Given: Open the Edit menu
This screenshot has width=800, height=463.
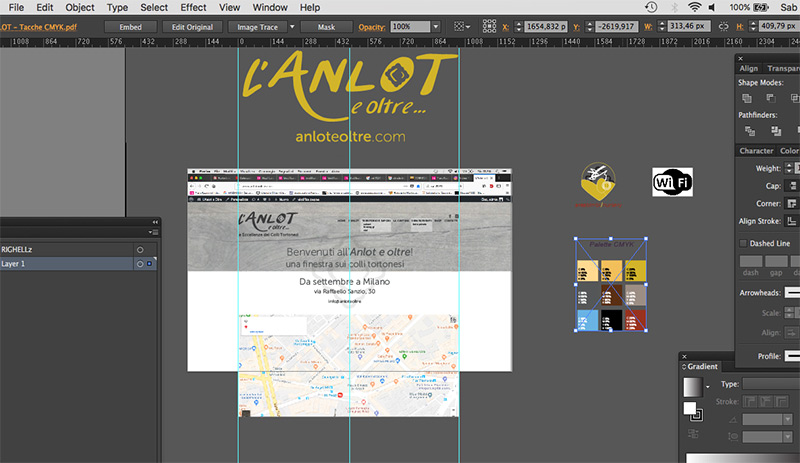Looking at the screenshot, I should point(44,7).
